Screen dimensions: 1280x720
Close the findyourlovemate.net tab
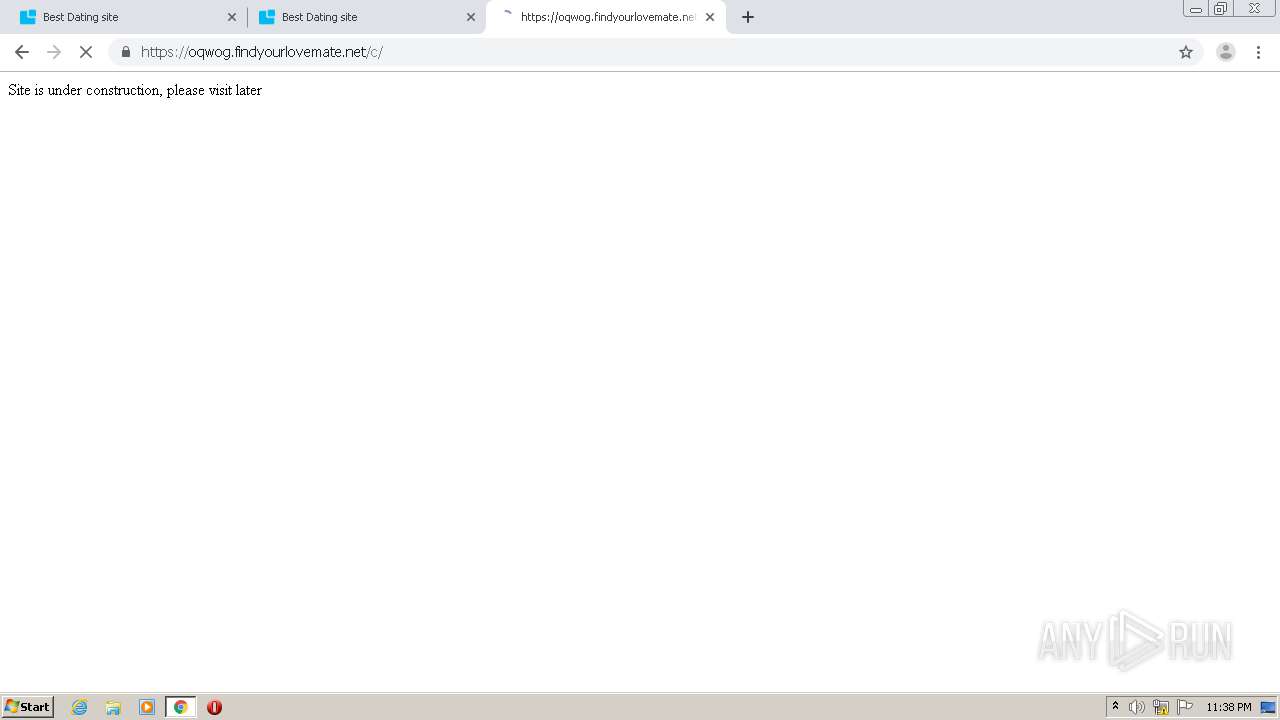click(x=710, y=17)
